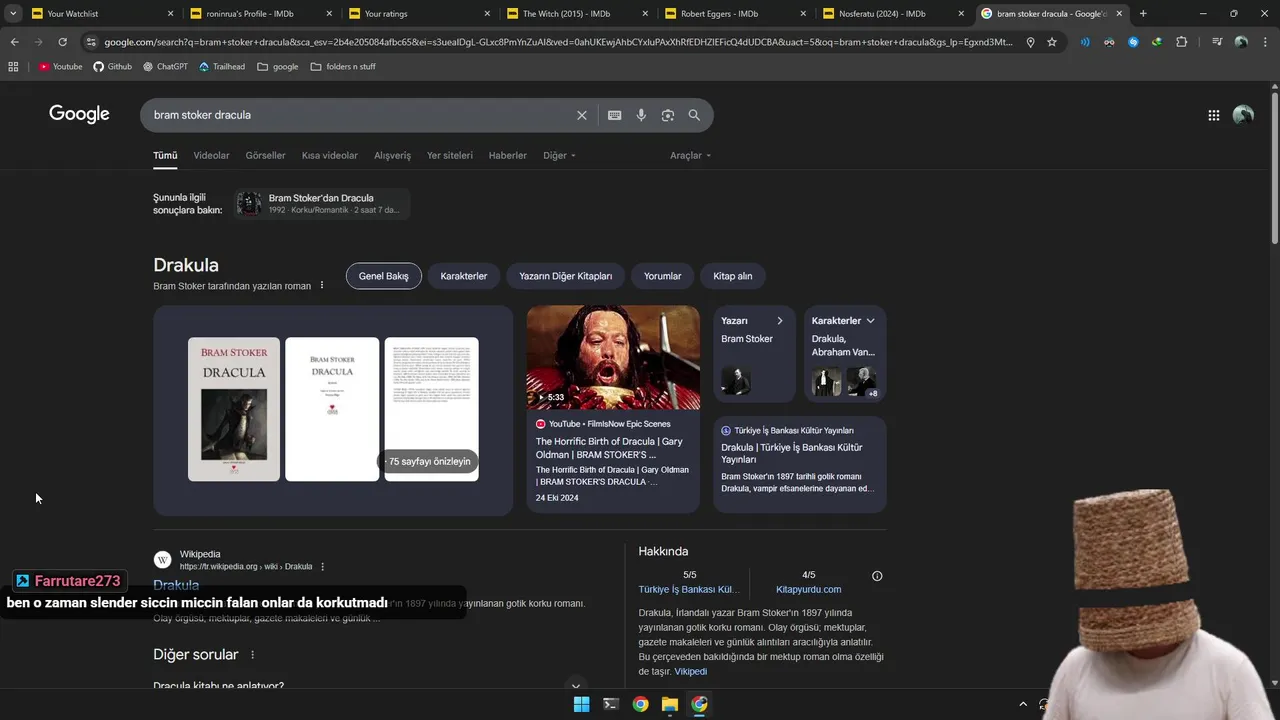The width and height of the screenshot is (1280, 720).
Task: Select the Genel Bakış chip
Action: pyautogui.click(x=384, y=276)
